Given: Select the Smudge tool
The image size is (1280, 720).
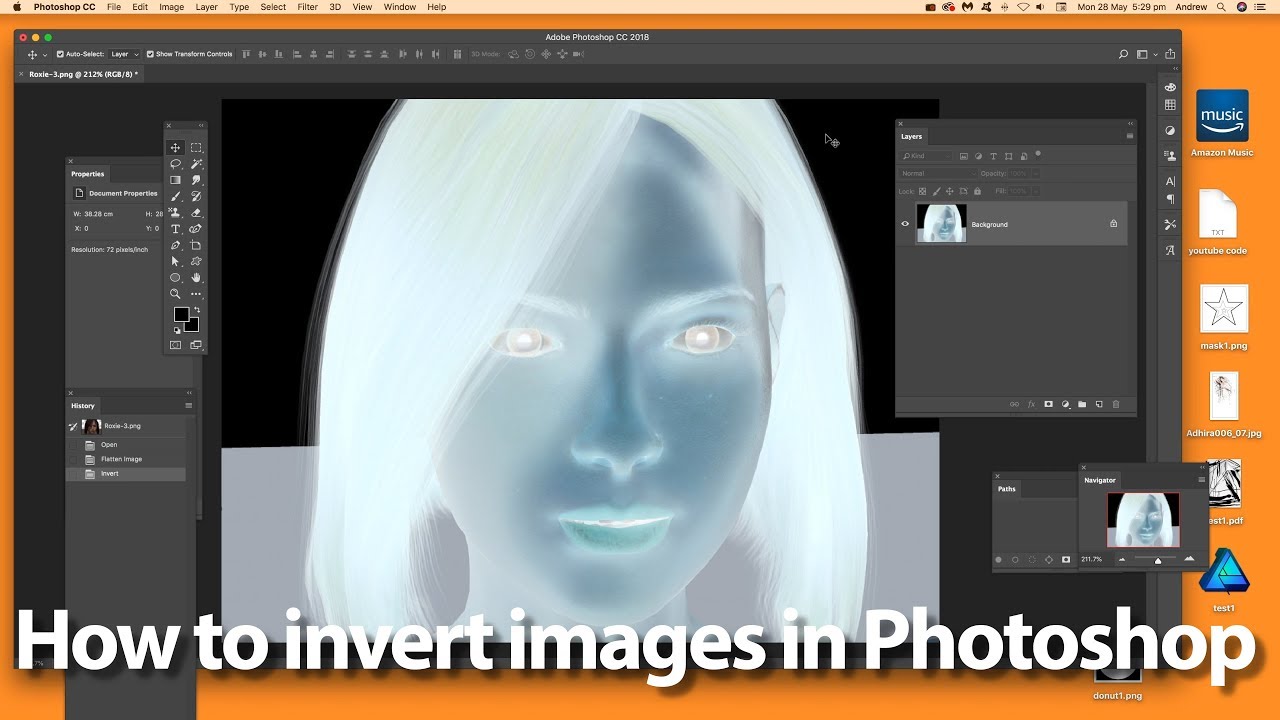Looking at the screenshot, I should [x=196, y=180].
